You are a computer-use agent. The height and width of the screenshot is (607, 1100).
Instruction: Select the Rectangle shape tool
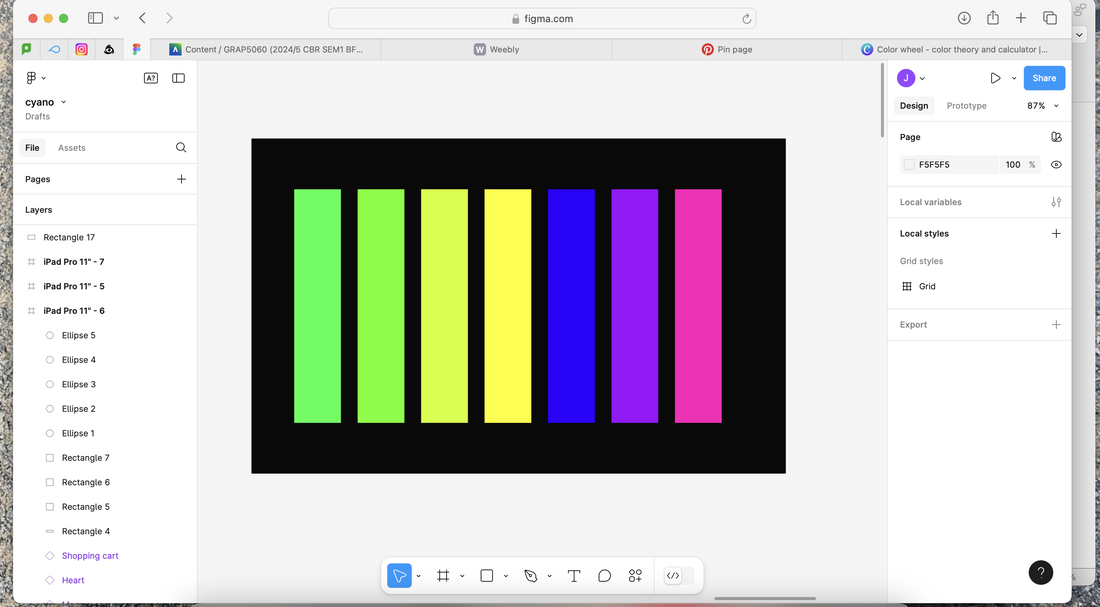coord(486,575)
